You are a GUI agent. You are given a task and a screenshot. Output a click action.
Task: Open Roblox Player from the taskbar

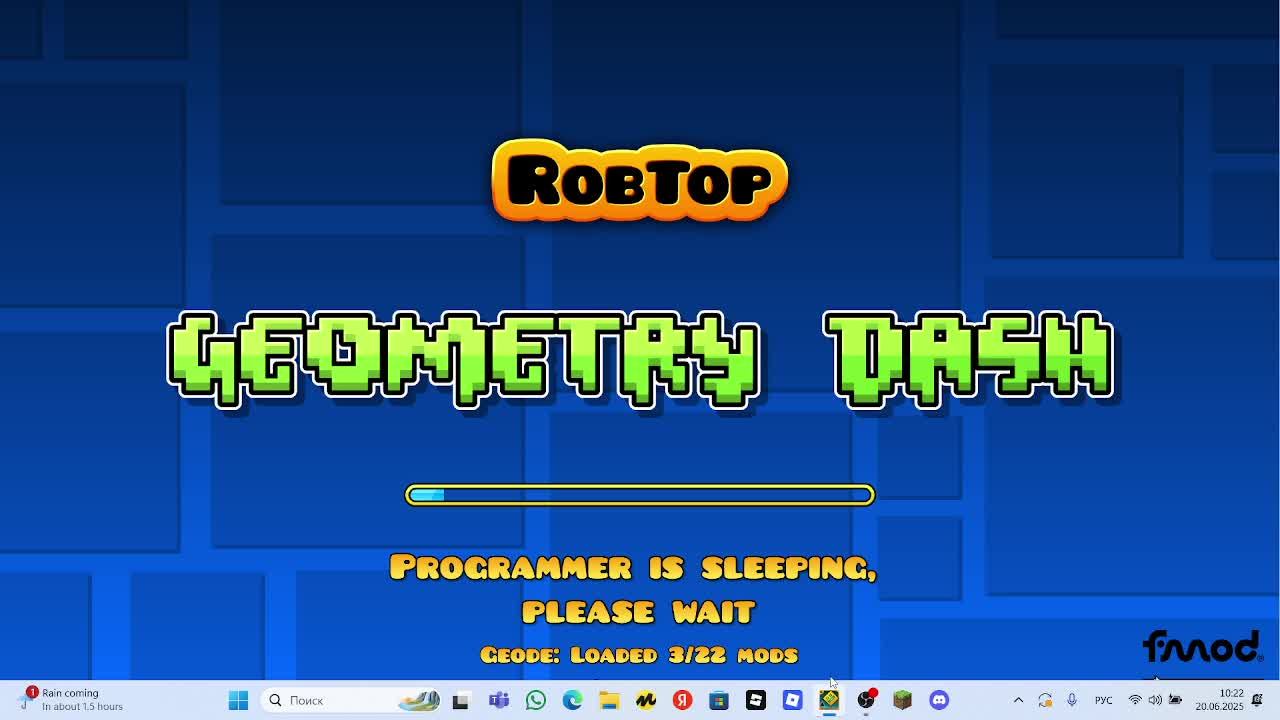[756, 700]
